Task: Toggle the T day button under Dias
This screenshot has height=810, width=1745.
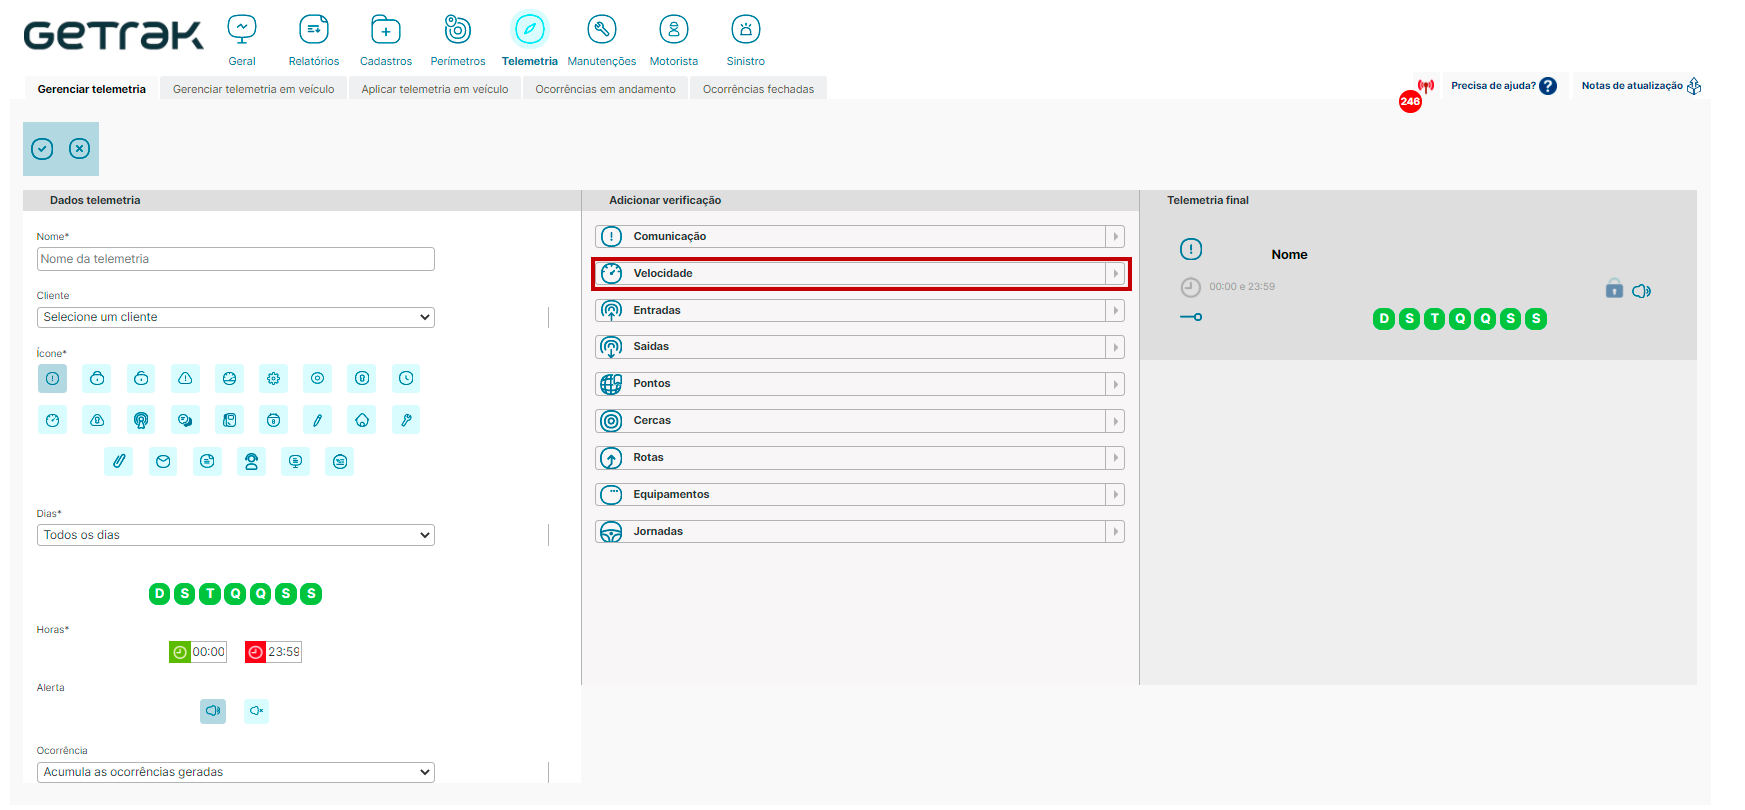Action: 210,594
